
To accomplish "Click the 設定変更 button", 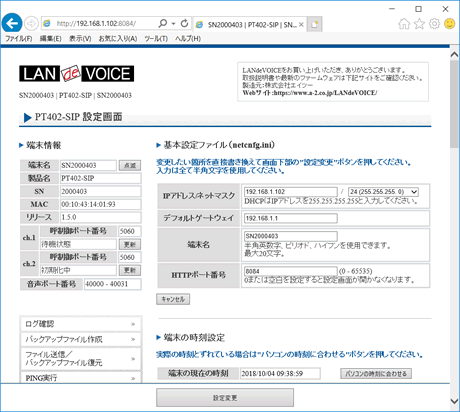I will (225, 398).
